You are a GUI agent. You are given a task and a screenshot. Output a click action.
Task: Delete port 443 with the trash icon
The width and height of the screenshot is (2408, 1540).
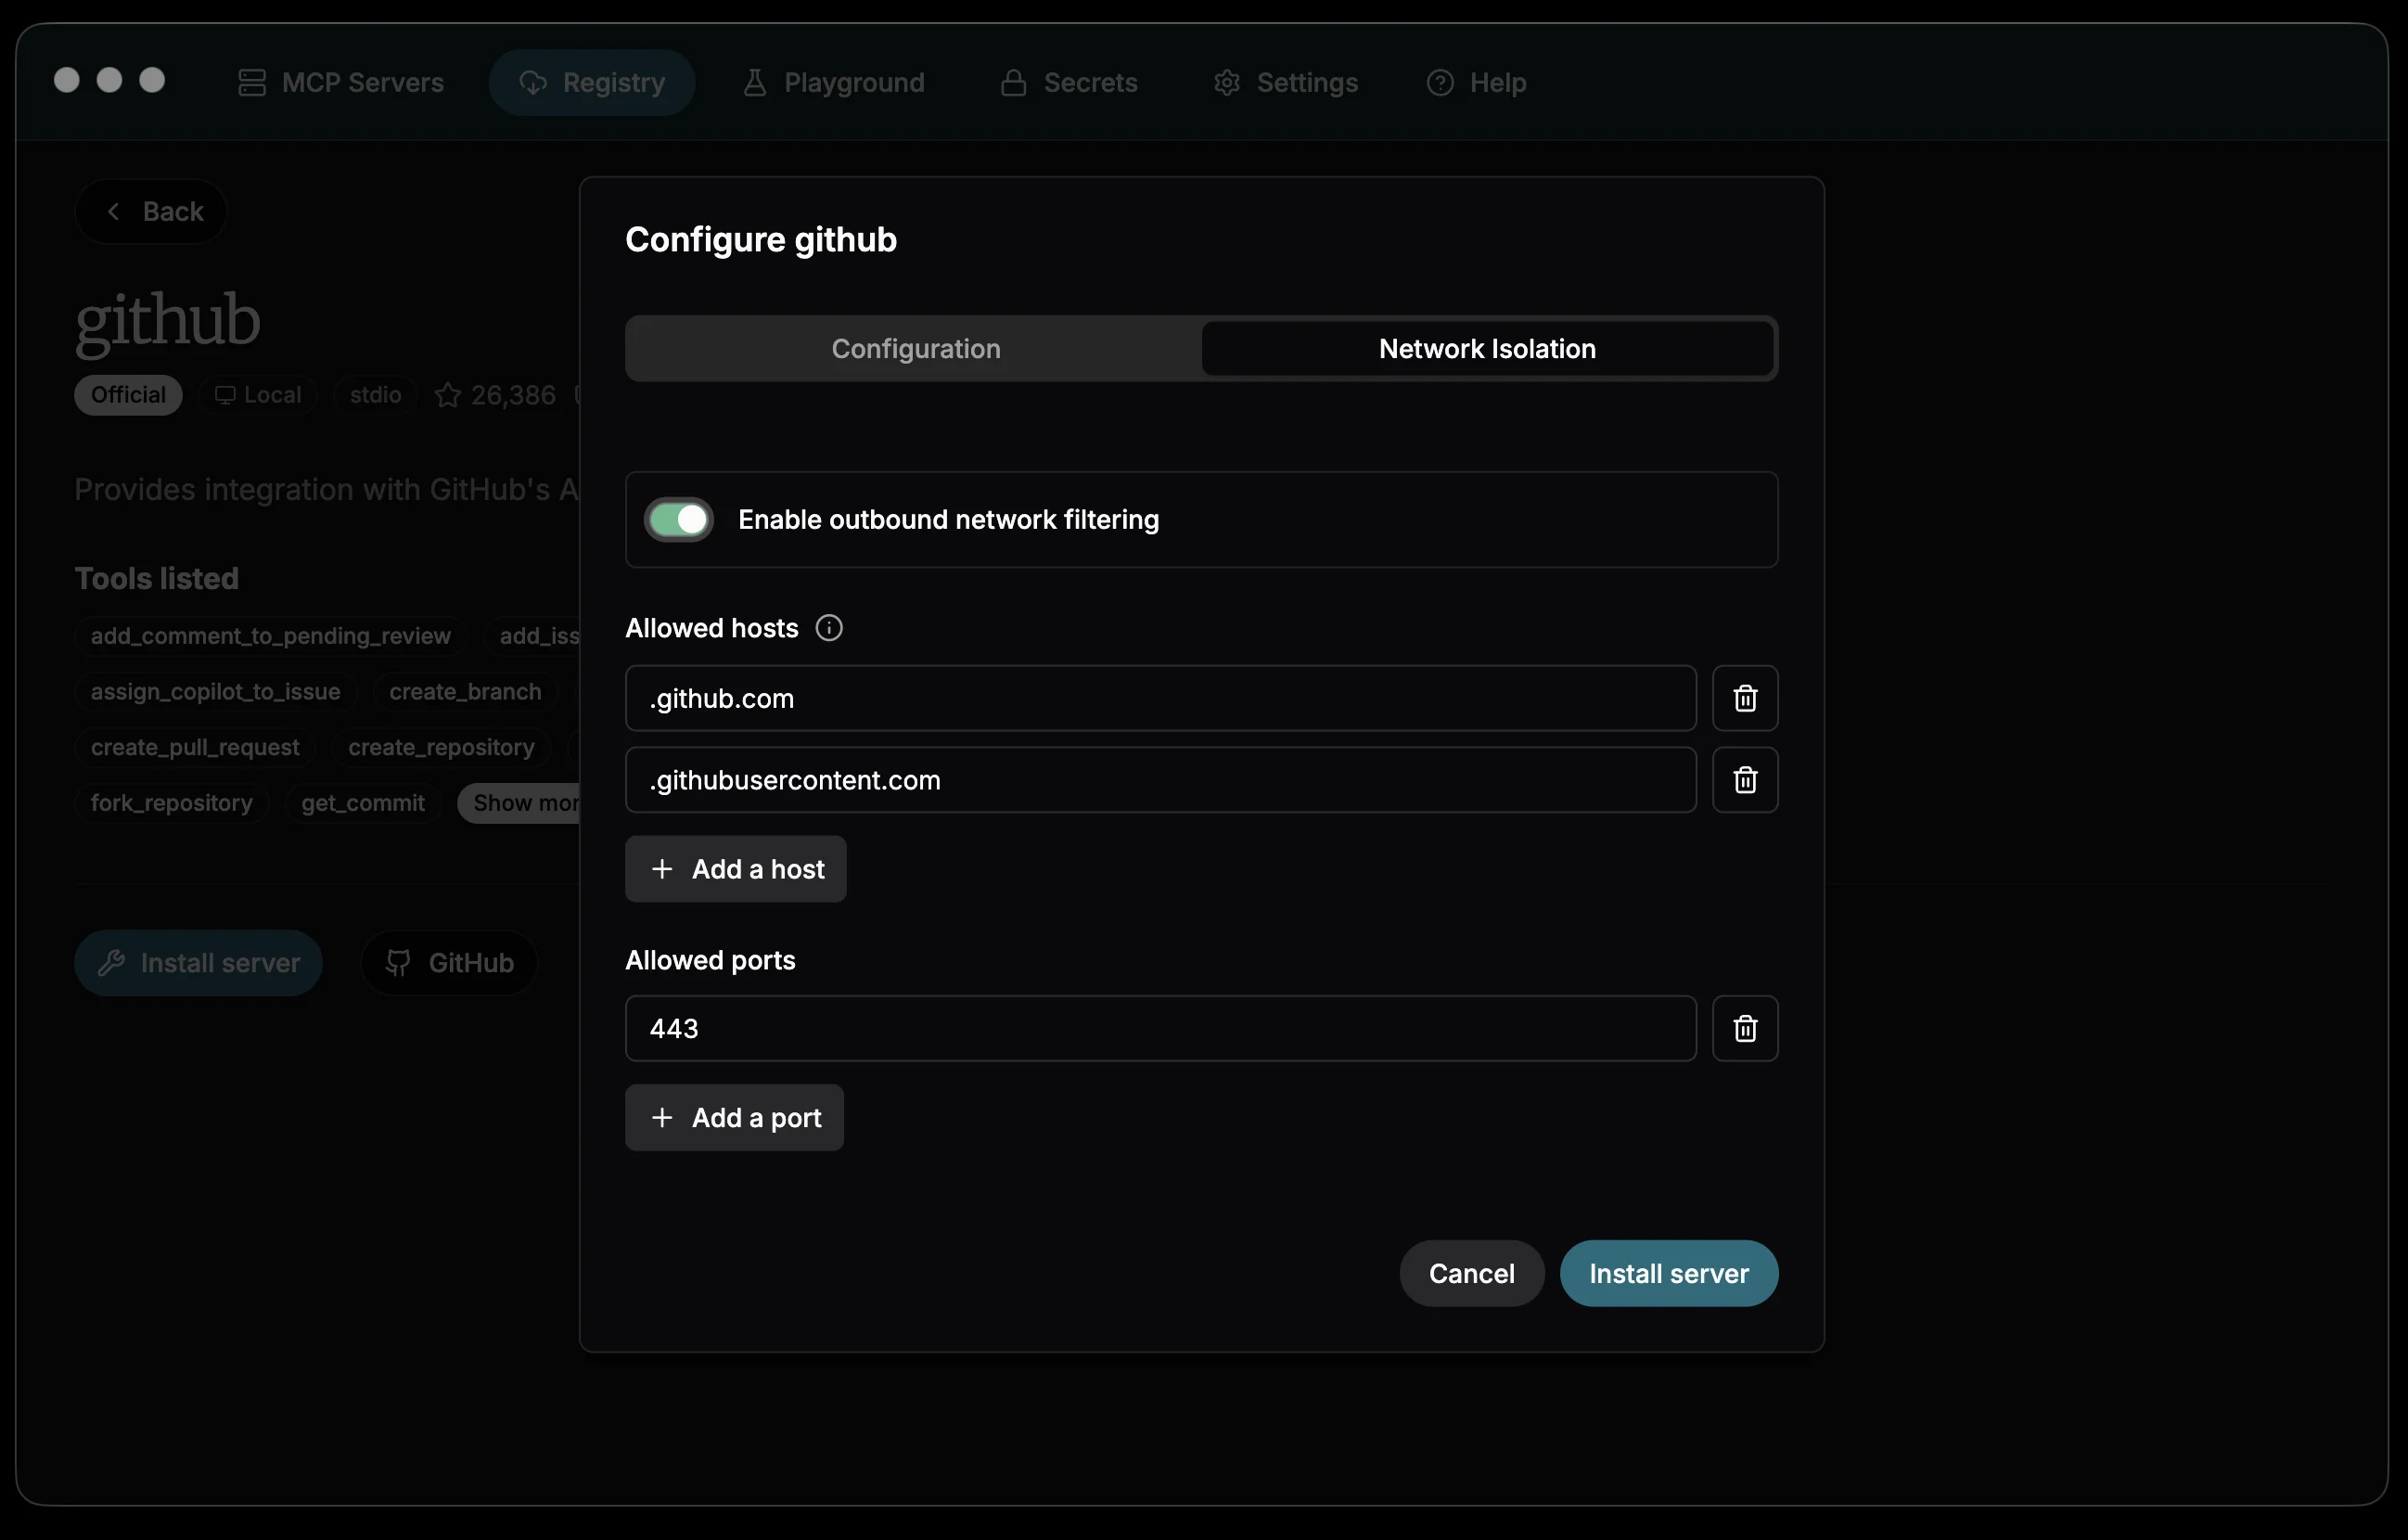point(1744,1028)
